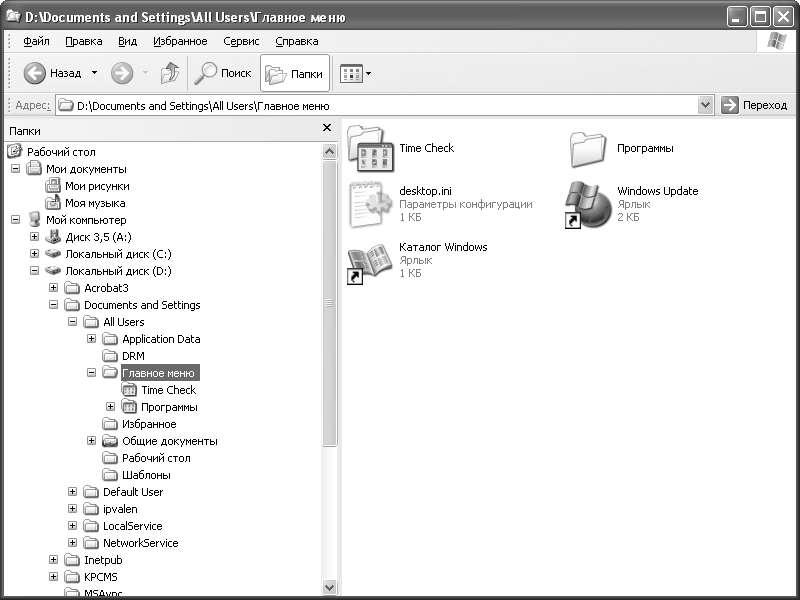Go back with the Назад arrow icon
This screenshot has width=800, height=600.
tap(35, 73)
